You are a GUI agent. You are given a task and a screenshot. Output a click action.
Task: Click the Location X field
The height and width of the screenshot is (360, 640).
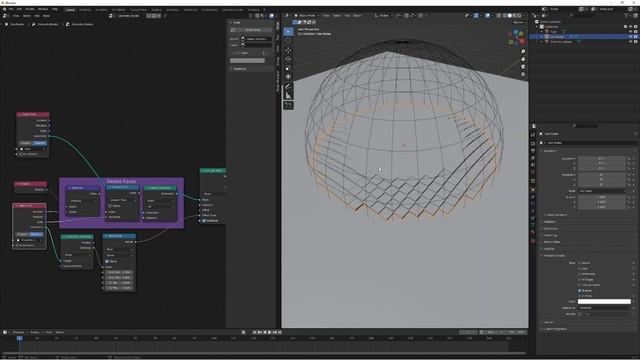[602, 158]
